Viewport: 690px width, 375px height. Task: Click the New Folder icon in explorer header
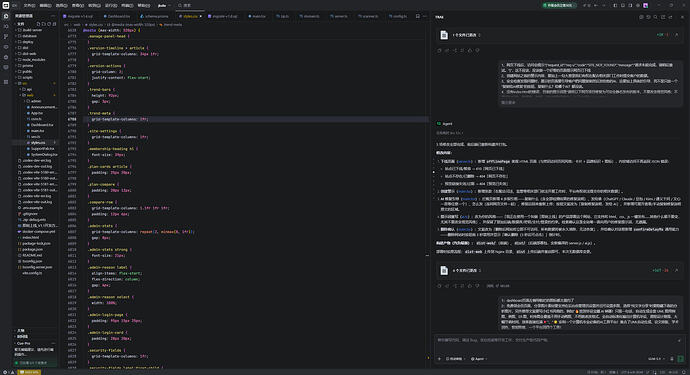(44, 24)
